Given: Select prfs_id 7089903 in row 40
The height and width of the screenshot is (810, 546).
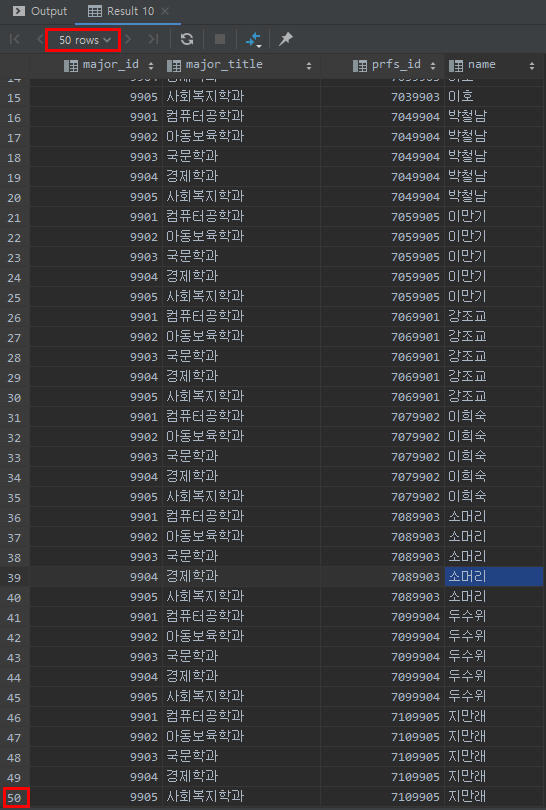Looking at the screenshot, I should (382, 597).
